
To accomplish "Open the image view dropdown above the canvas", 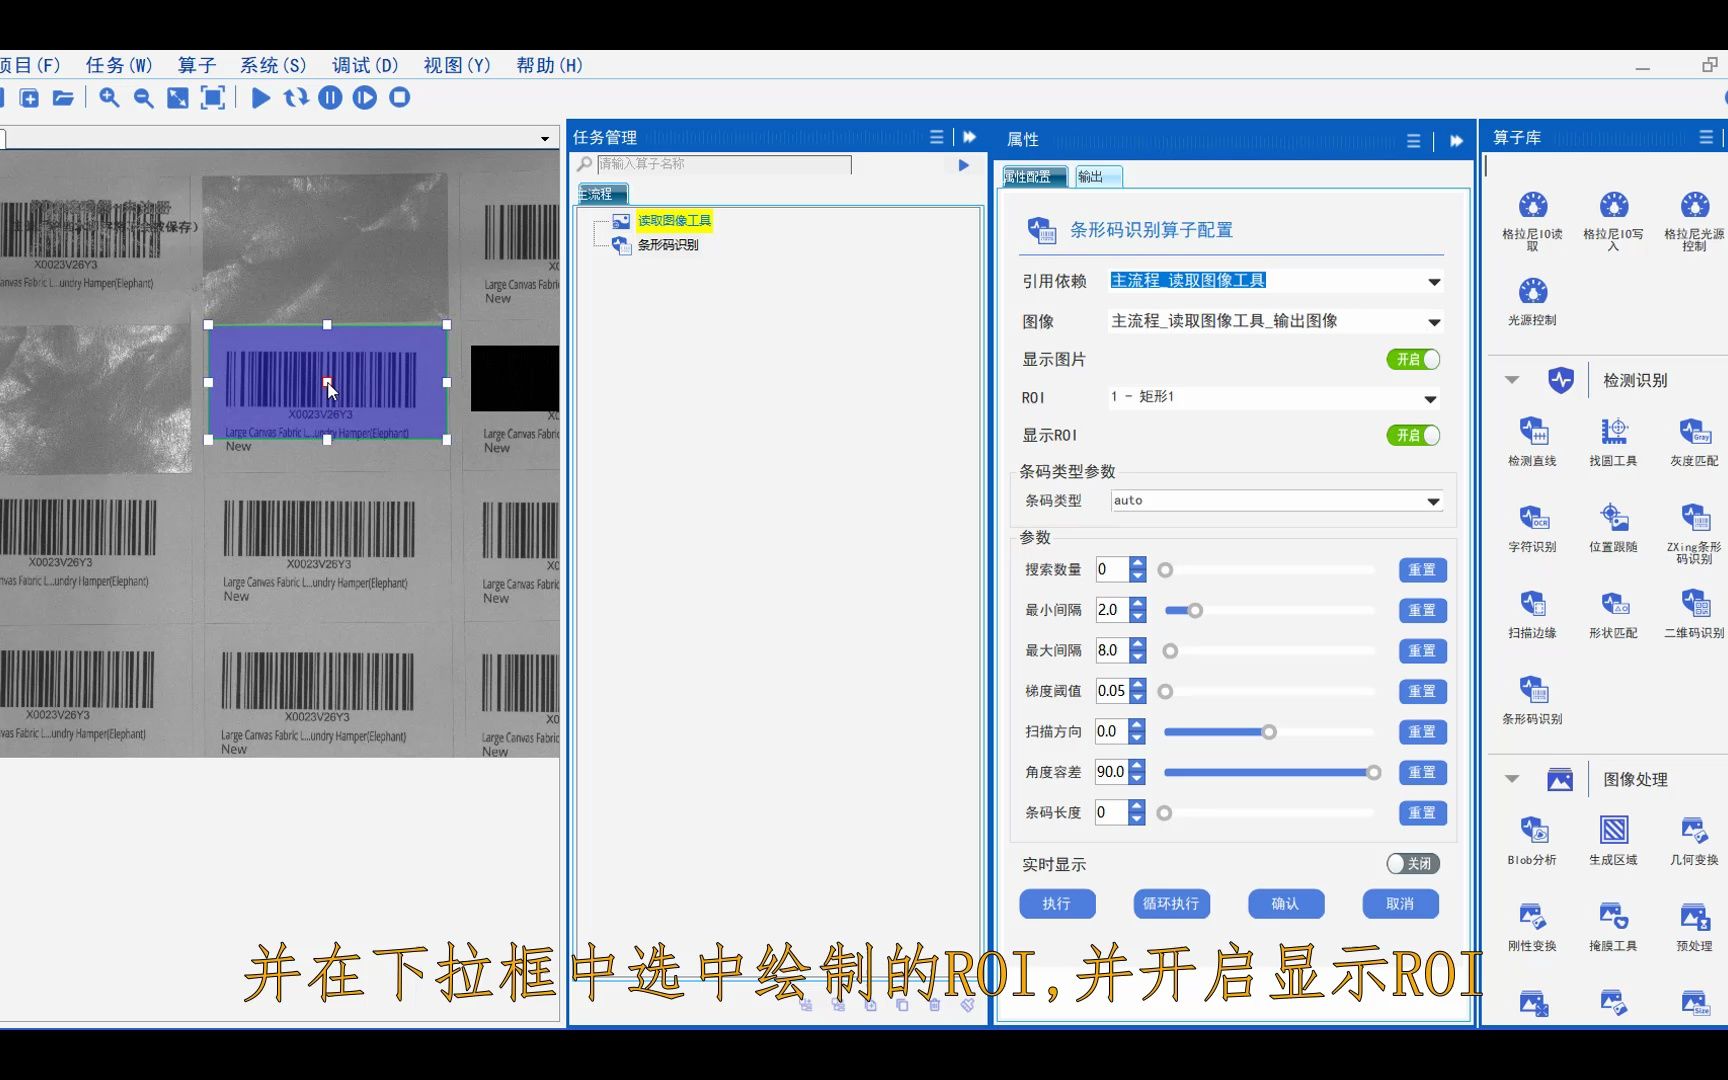I will (545, 139).
